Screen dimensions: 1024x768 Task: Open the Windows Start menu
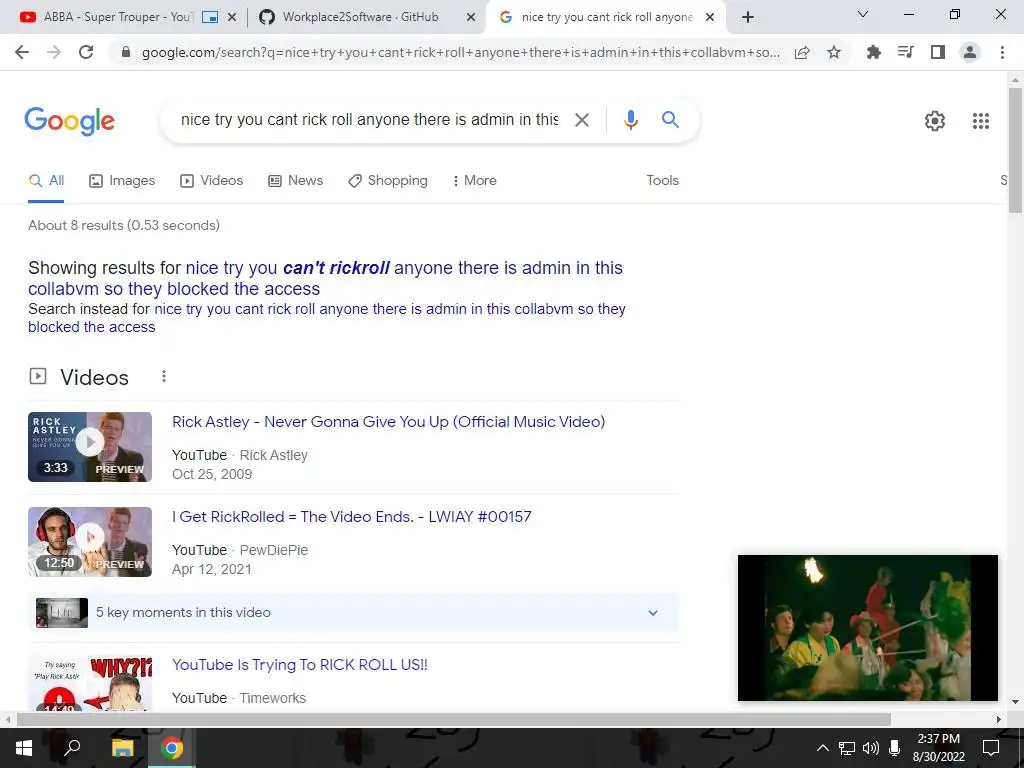click(x=24, y=748)
